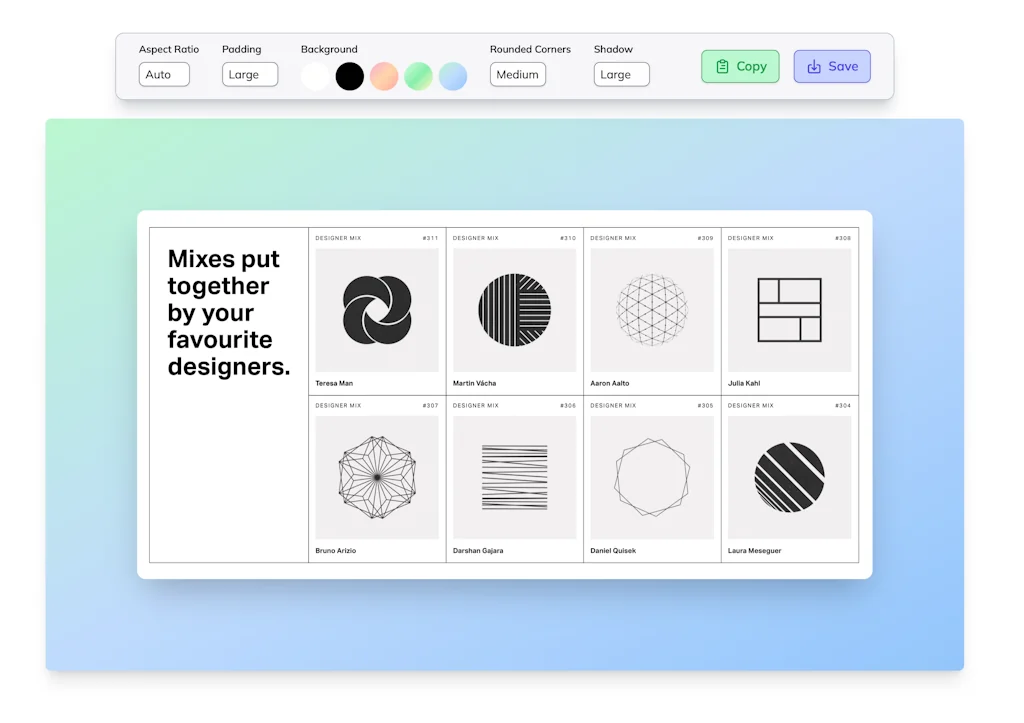Click the Background label
The width and height of the screenshot is (1024, 723).
point(329,49)
